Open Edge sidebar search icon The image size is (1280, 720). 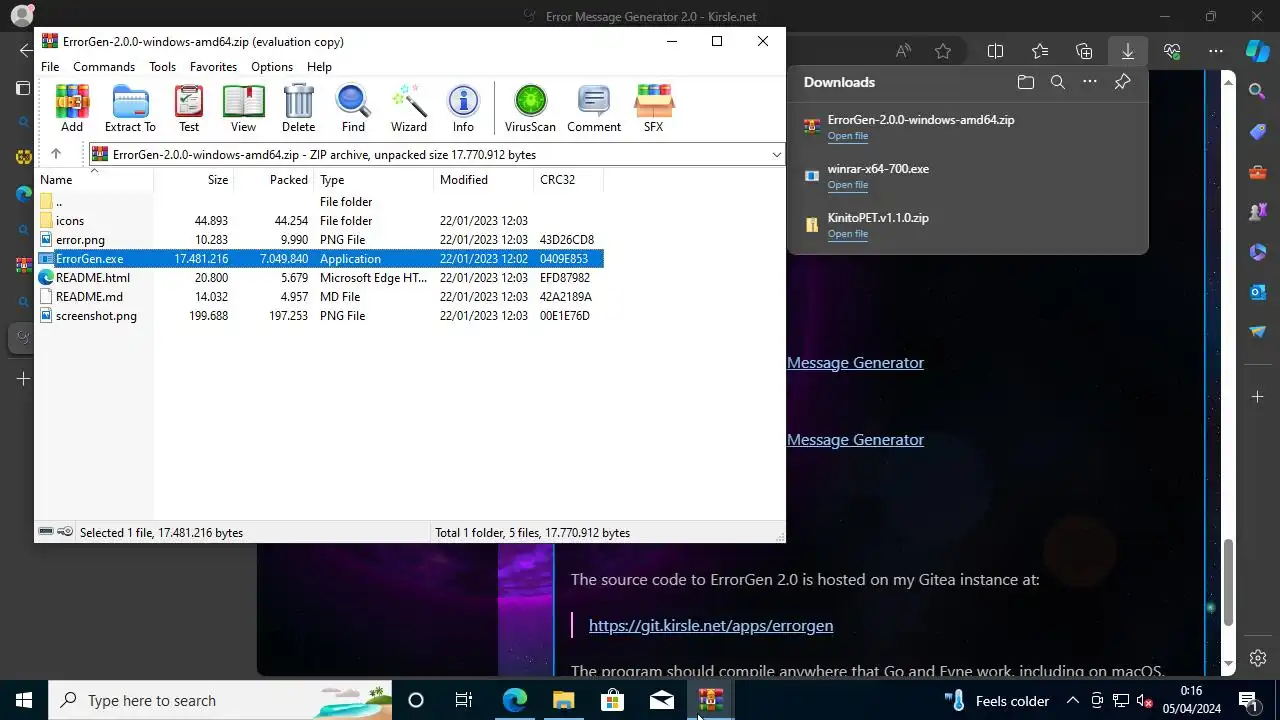1257,91
